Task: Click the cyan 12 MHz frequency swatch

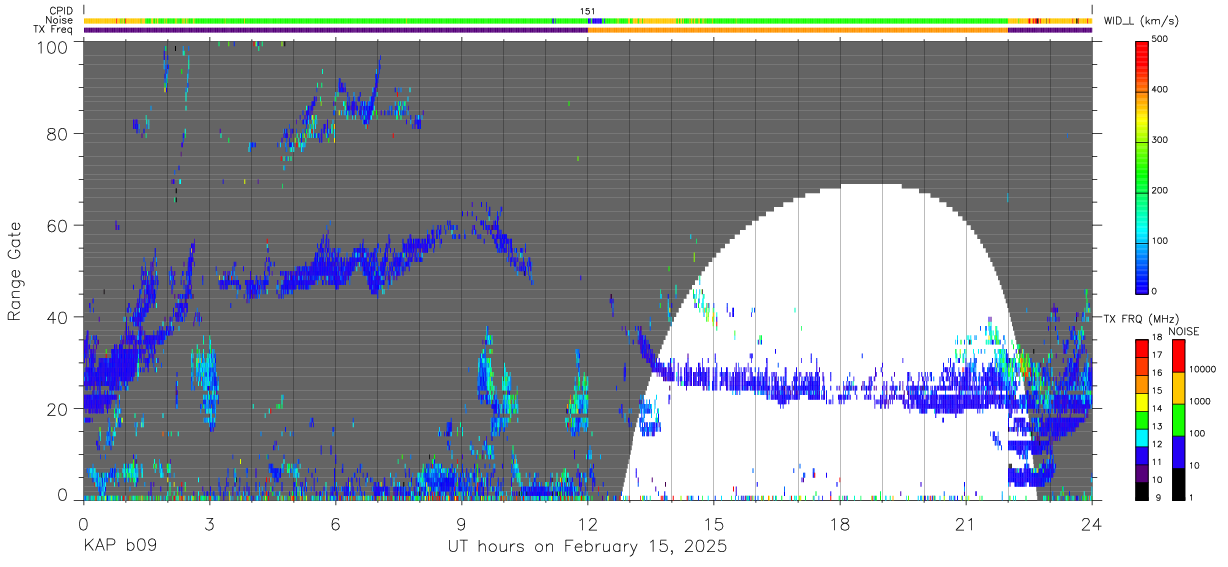Action: (x=1142, y=437)
